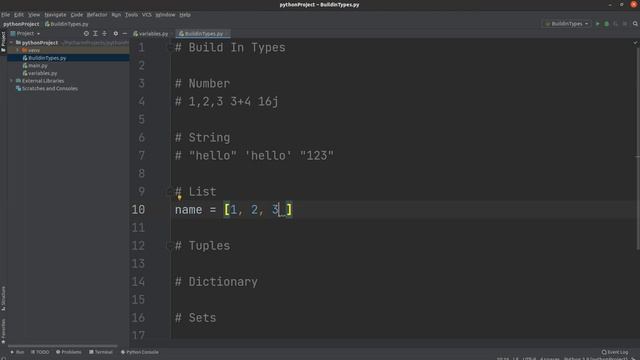Open the Code menu
The width and height of the screenshot is (640, 360).
point(76,15)
